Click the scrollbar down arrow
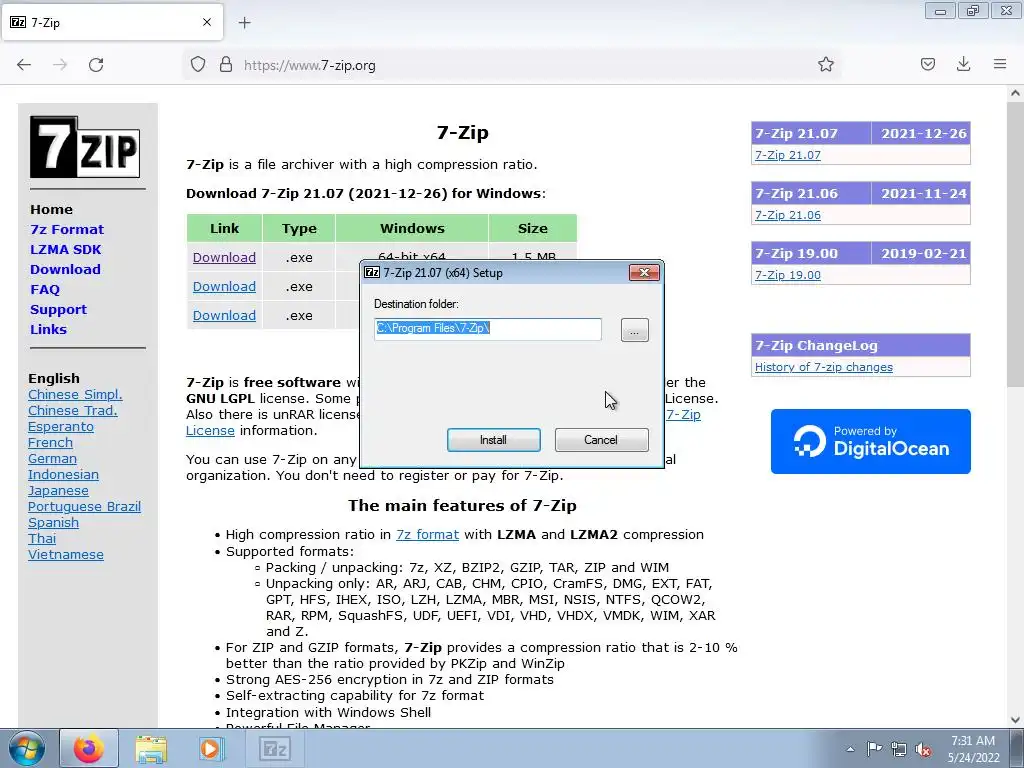1024x768 pixels. click(x=1016, y=720)
